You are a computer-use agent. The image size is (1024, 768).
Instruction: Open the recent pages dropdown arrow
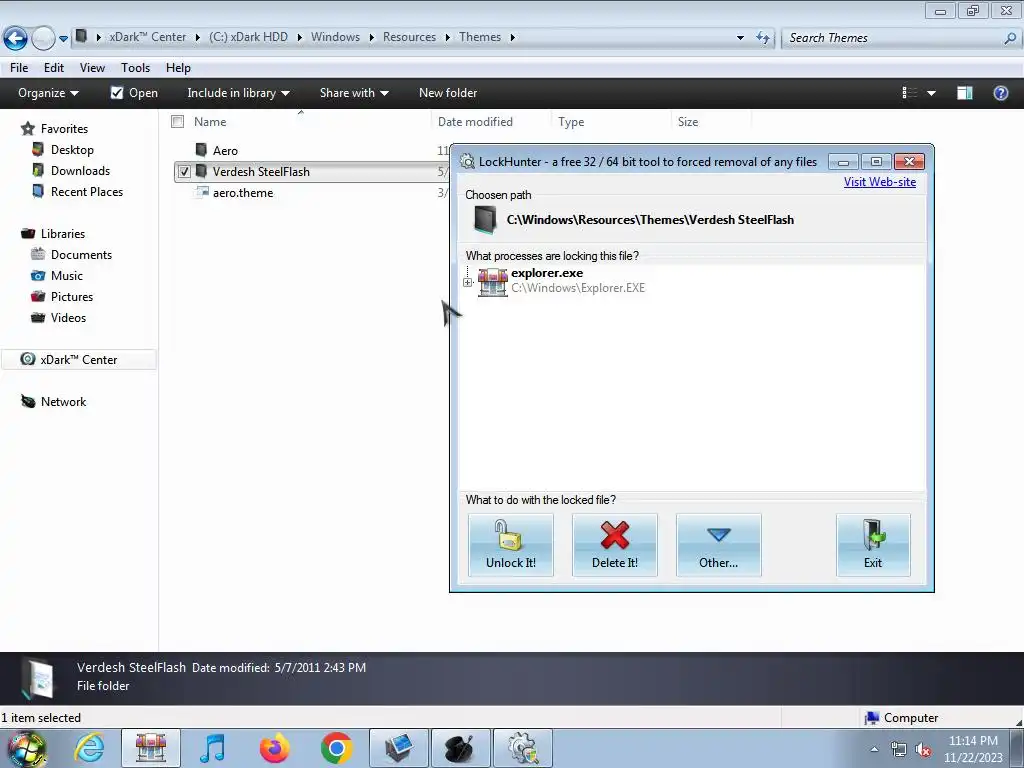63,39
